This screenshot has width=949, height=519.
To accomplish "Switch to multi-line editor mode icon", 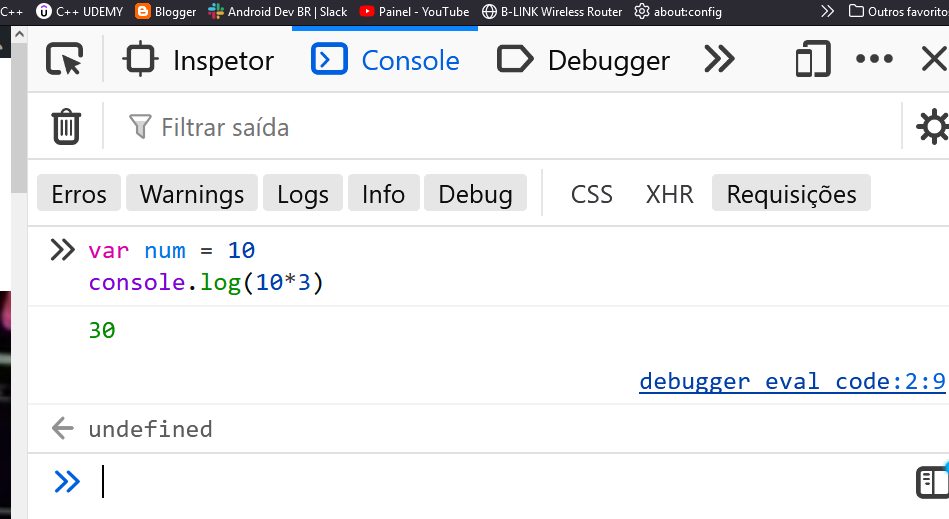I will (931, 482).
